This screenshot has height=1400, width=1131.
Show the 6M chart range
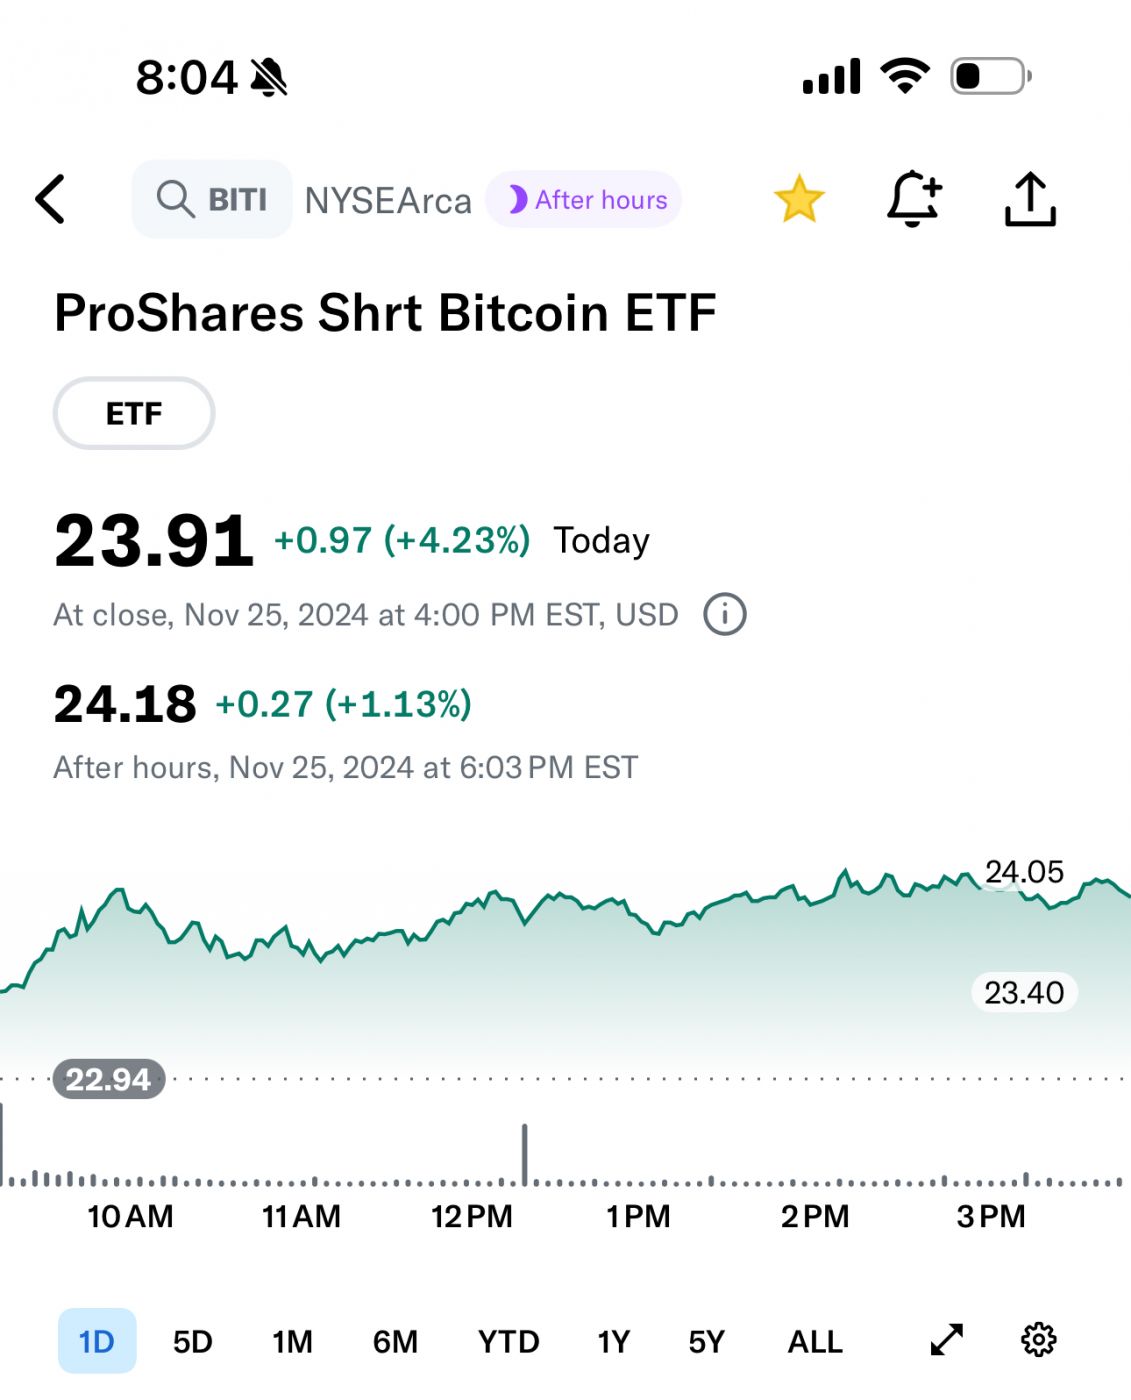395,1341
